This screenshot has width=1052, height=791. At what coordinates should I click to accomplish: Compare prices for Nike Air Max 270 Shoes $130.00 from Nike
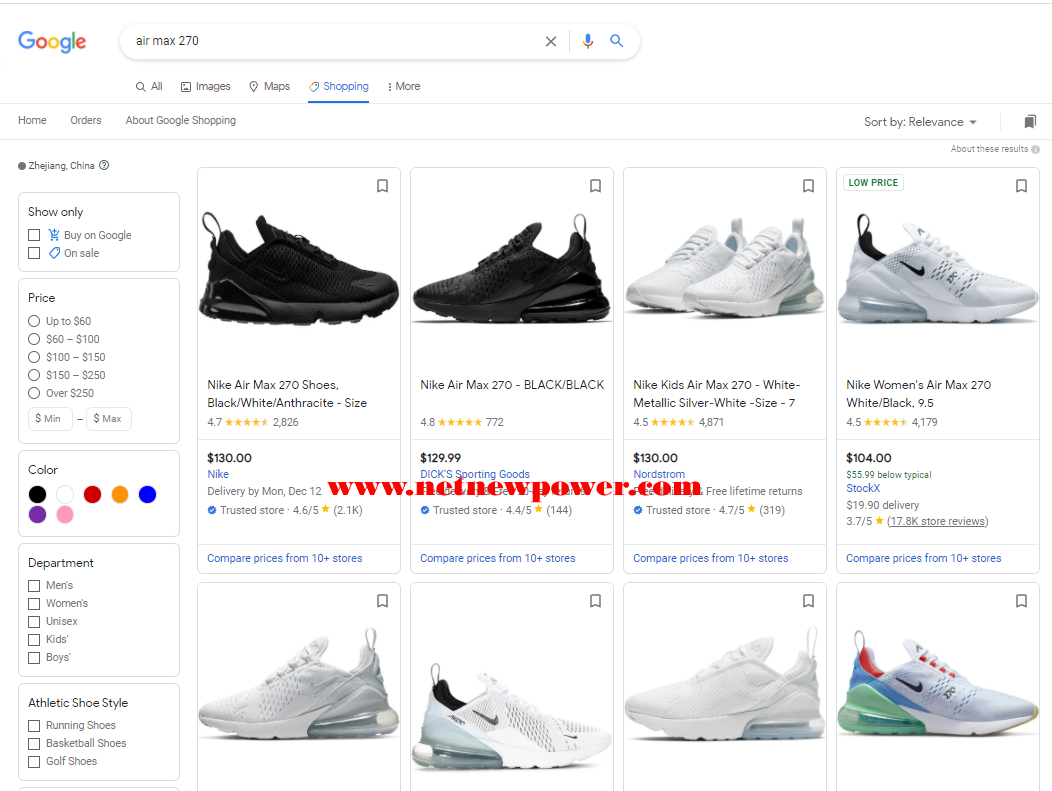tap(284, 558)
